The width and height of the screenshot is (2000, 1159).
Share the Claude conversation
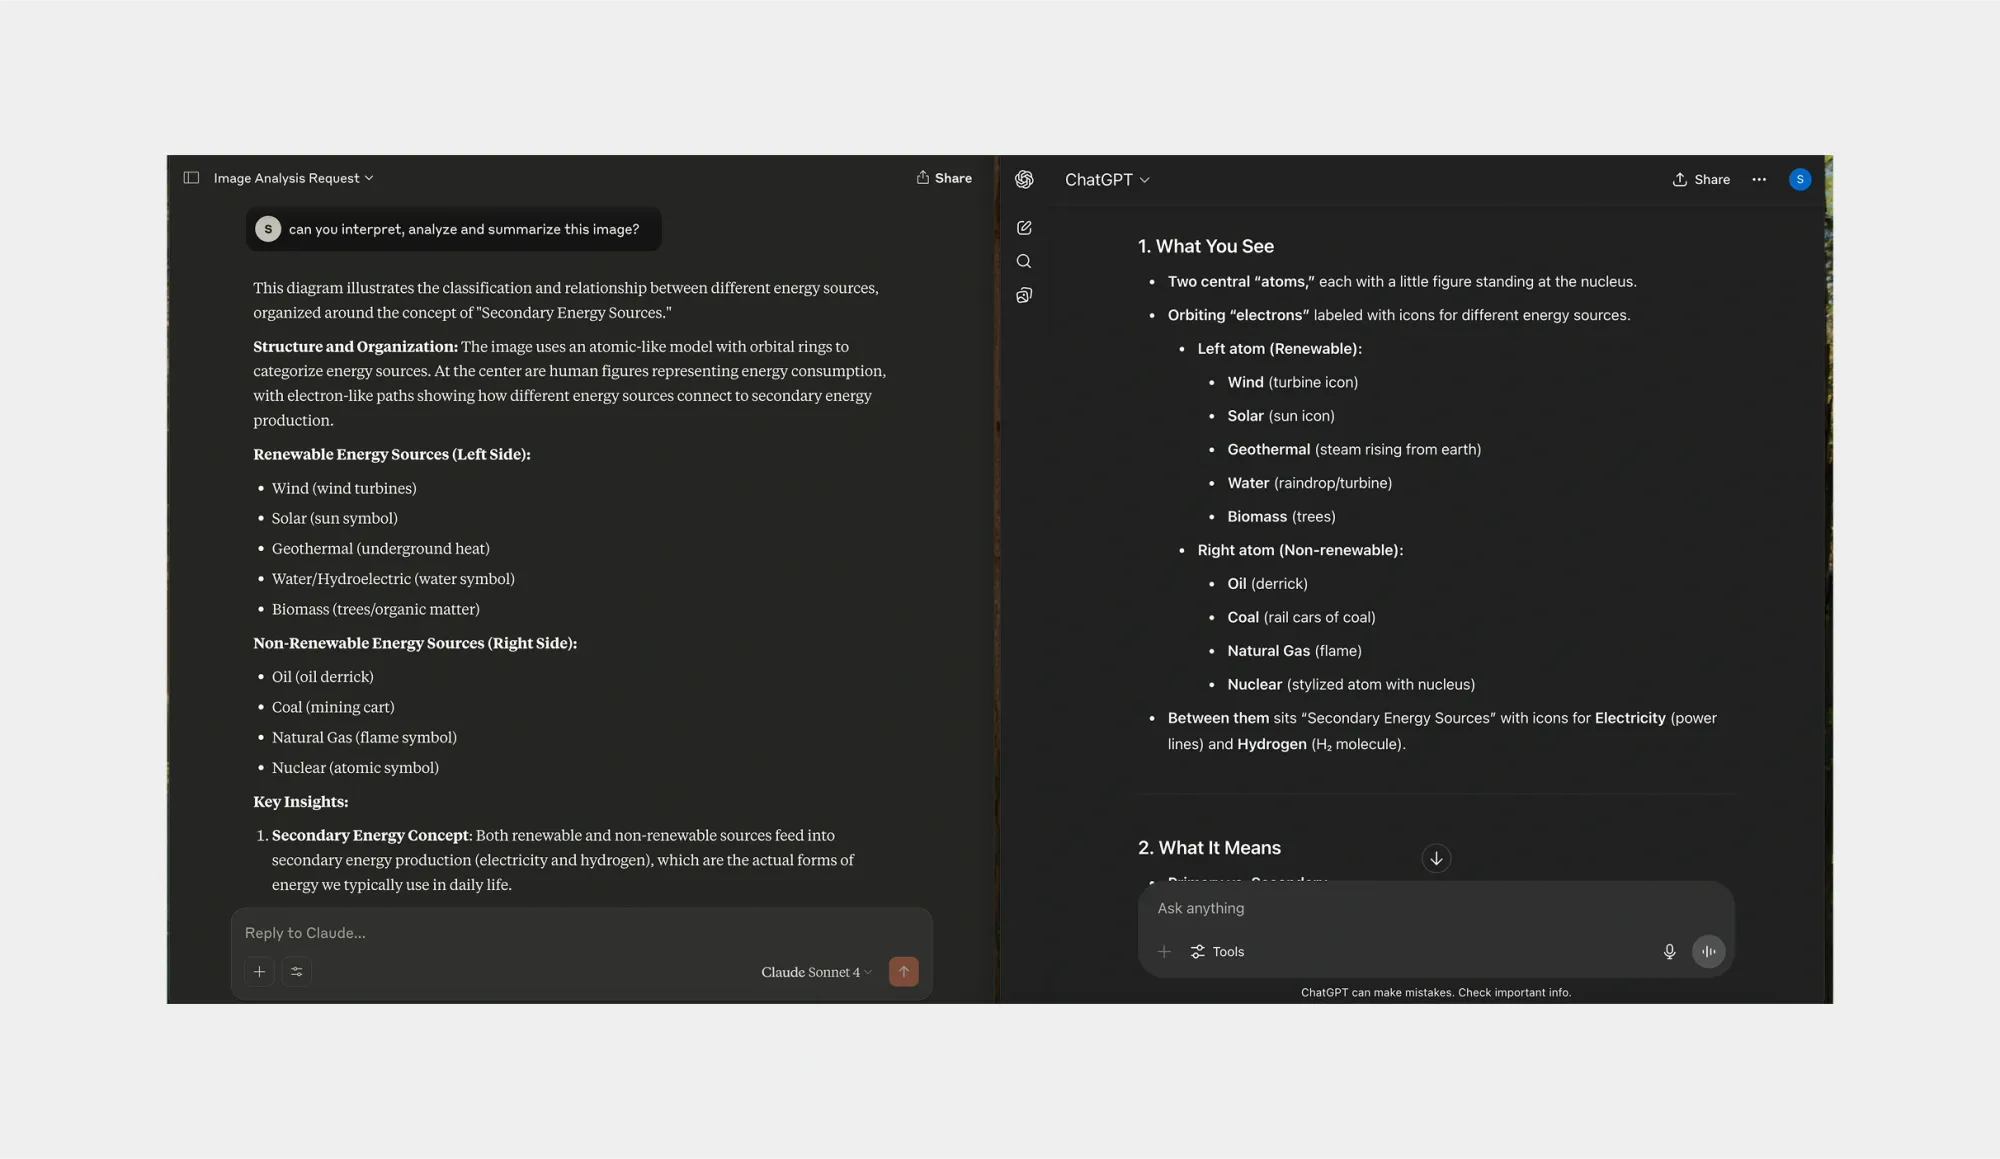(x=944, y=178)
